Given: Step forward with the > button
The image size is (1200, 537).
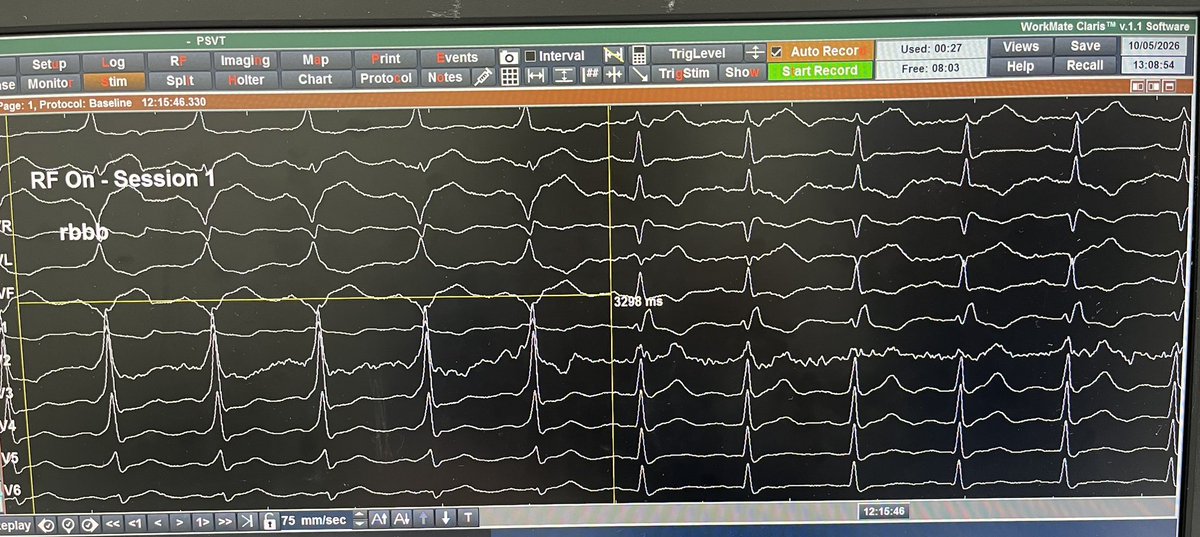Looking at the screenshot, I should (179, 523).
